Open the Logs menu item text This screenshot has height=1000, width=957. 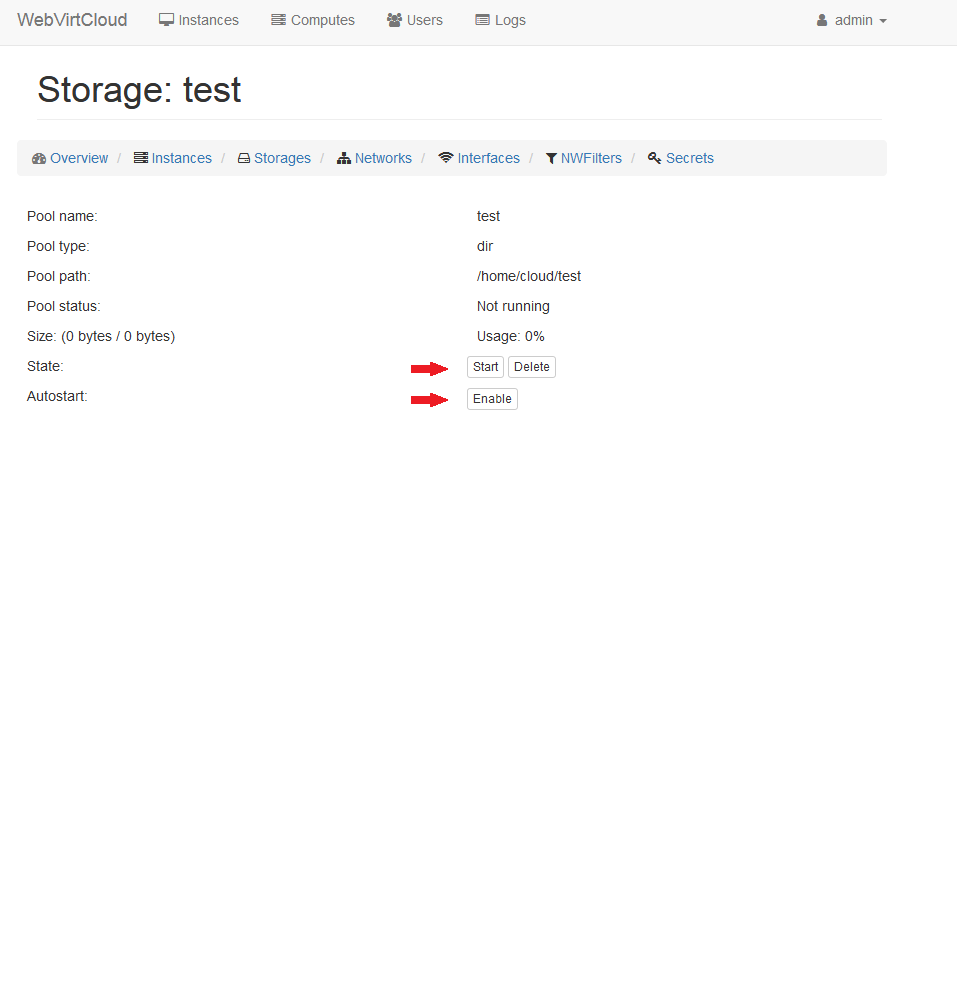(x=510, y=20)
